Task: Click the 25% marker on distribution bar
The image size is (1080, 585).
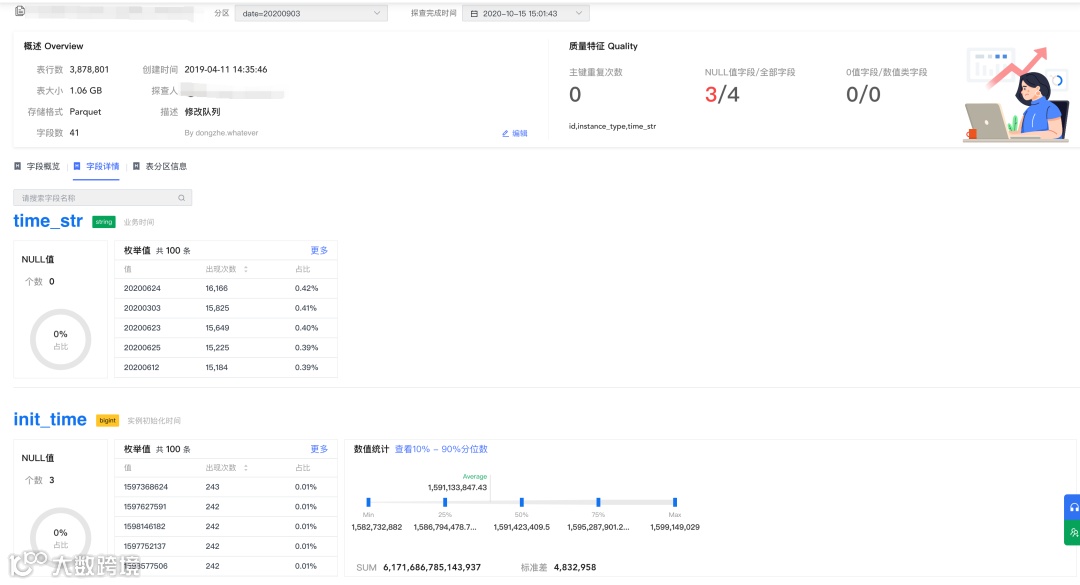Action: [445, 502]
